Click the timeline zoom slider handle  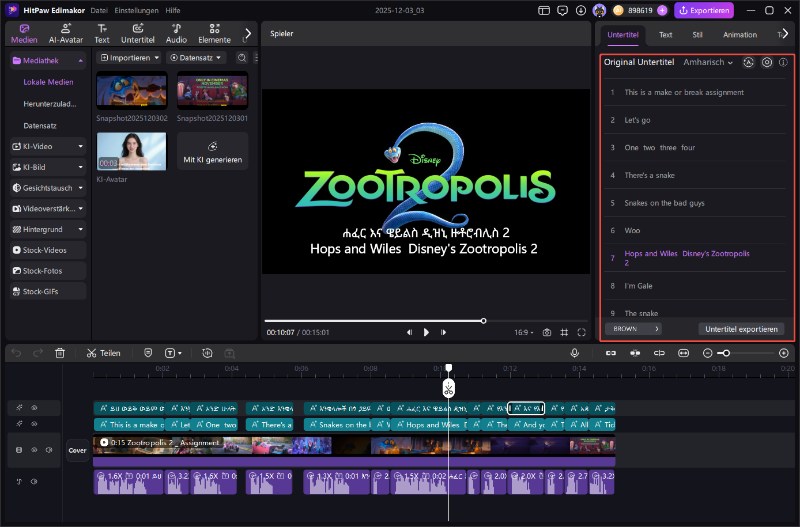(724, 353)
